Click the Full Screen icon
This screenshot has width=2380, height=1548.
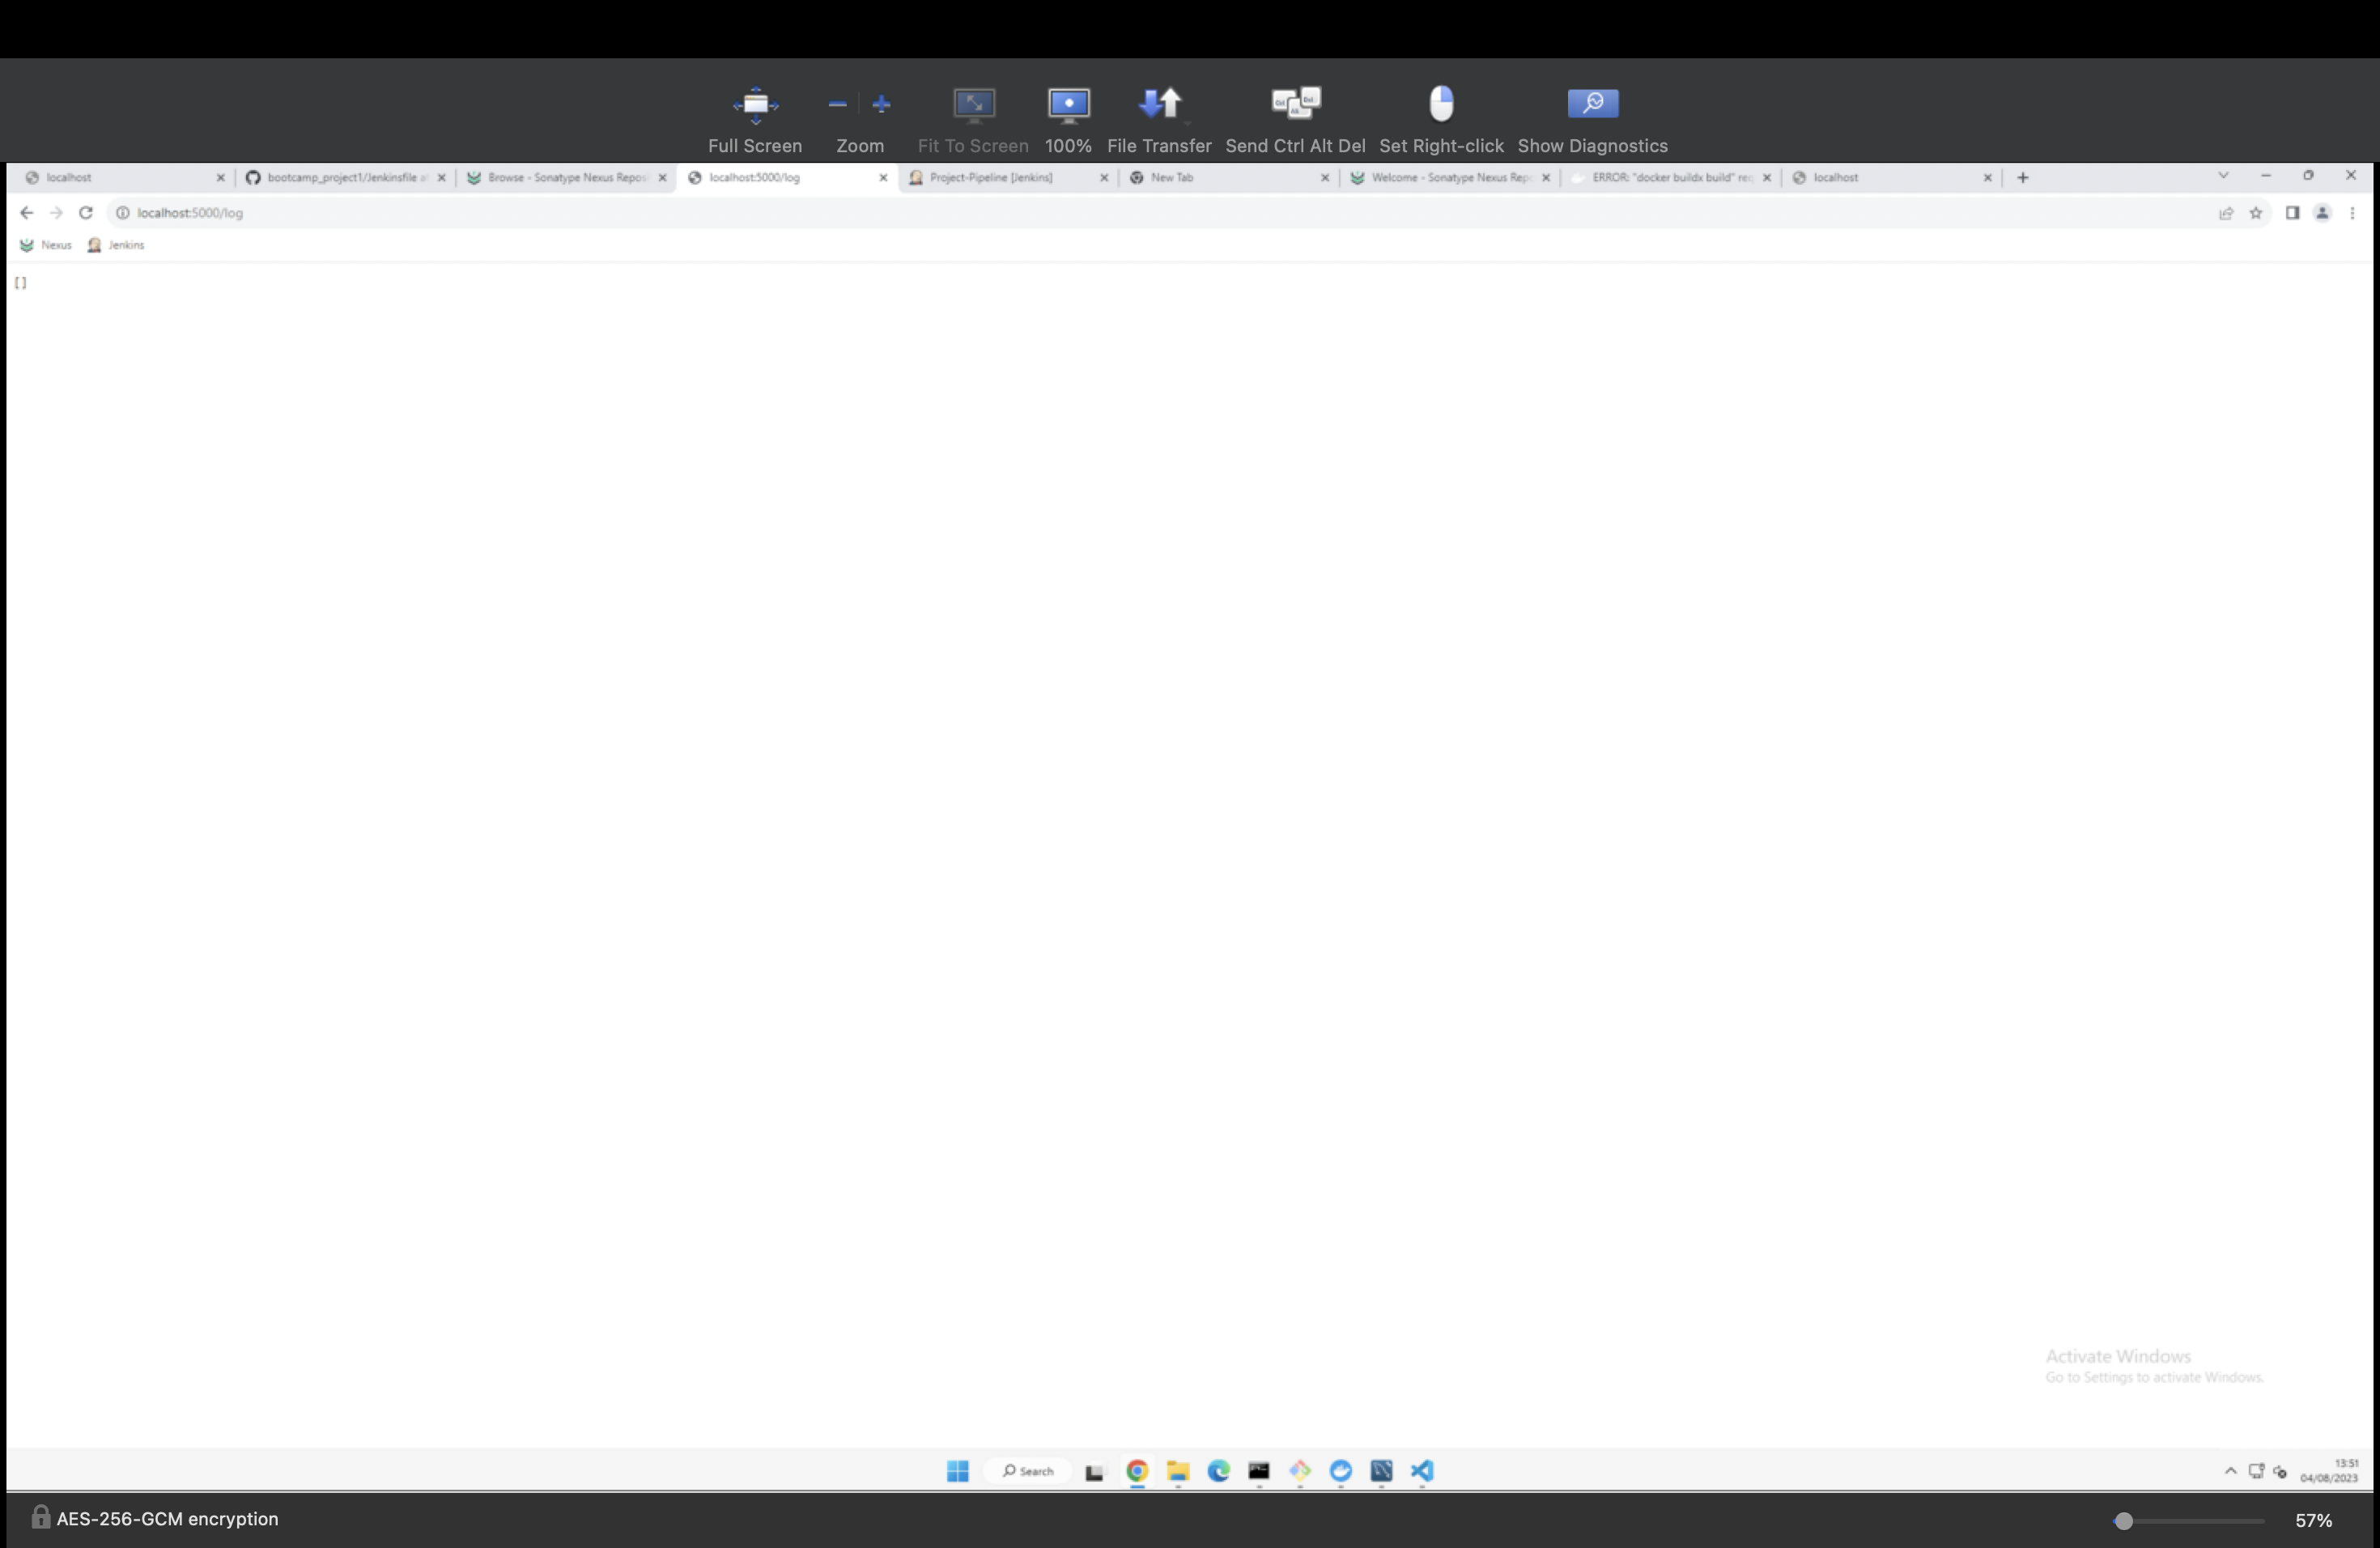(x=755, y=104)
